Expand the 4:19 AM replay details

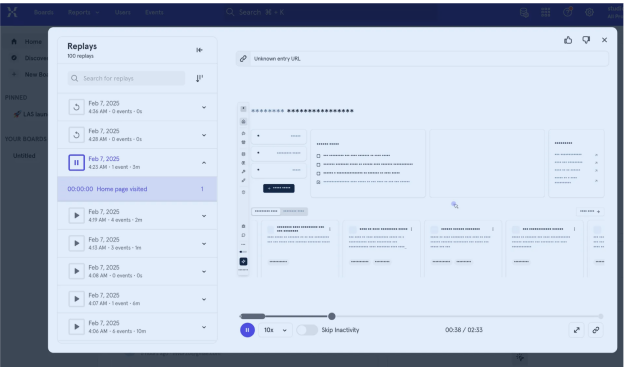[204, 216]
